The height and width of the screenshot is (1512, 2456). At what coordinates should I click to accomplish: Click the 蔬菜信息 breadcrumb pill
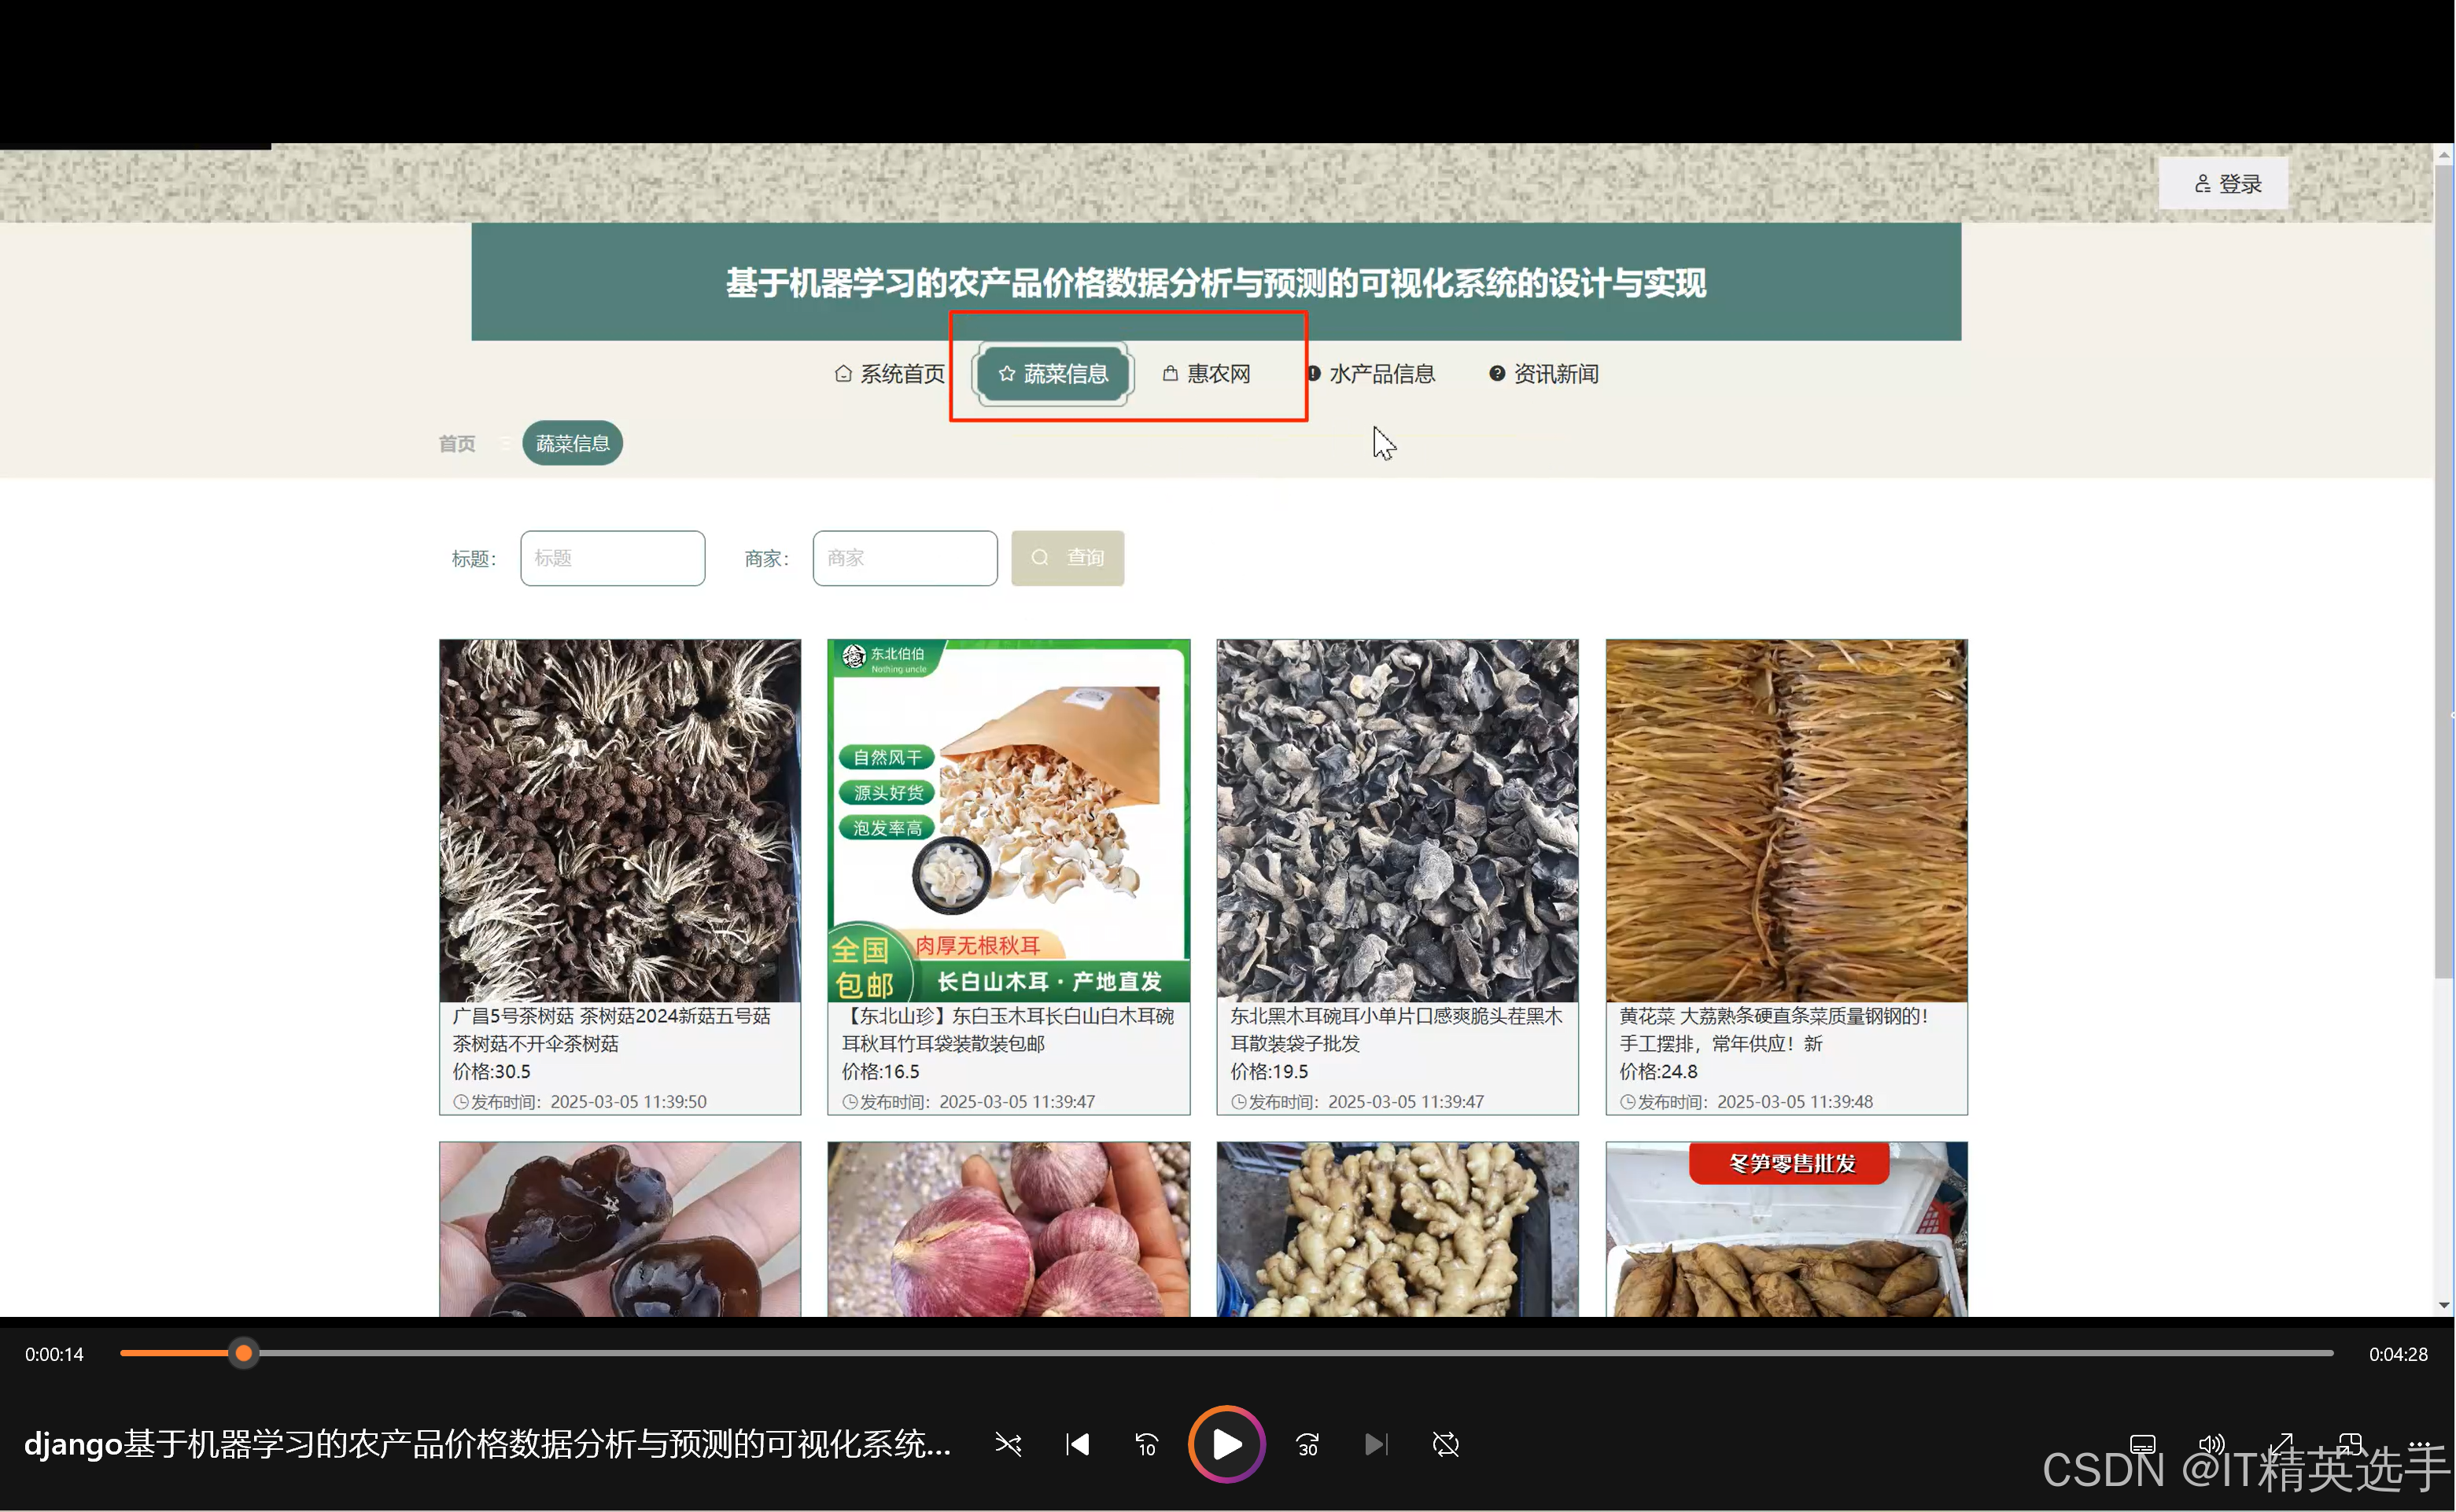coord(572,443)
